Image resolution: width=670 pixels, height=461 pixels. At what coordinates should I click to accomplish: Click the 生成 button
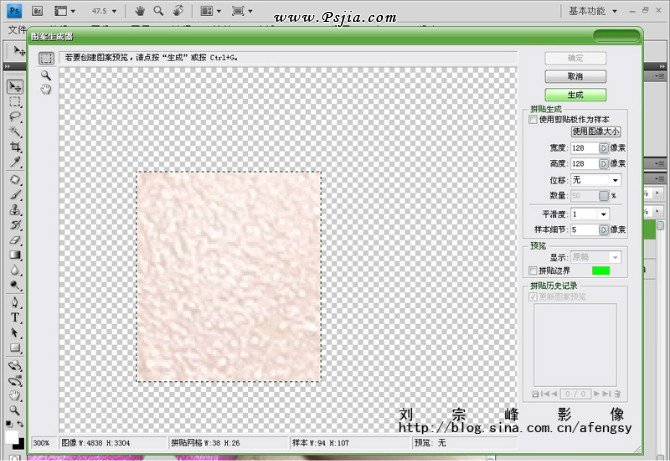tap(576, 95)
